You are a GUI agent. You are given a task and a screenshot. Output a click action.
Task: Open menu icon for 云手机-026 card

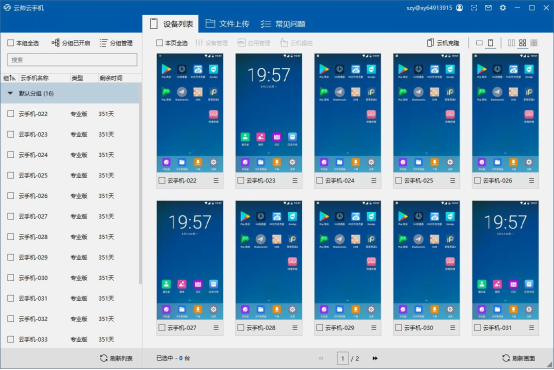pos(531,181)
